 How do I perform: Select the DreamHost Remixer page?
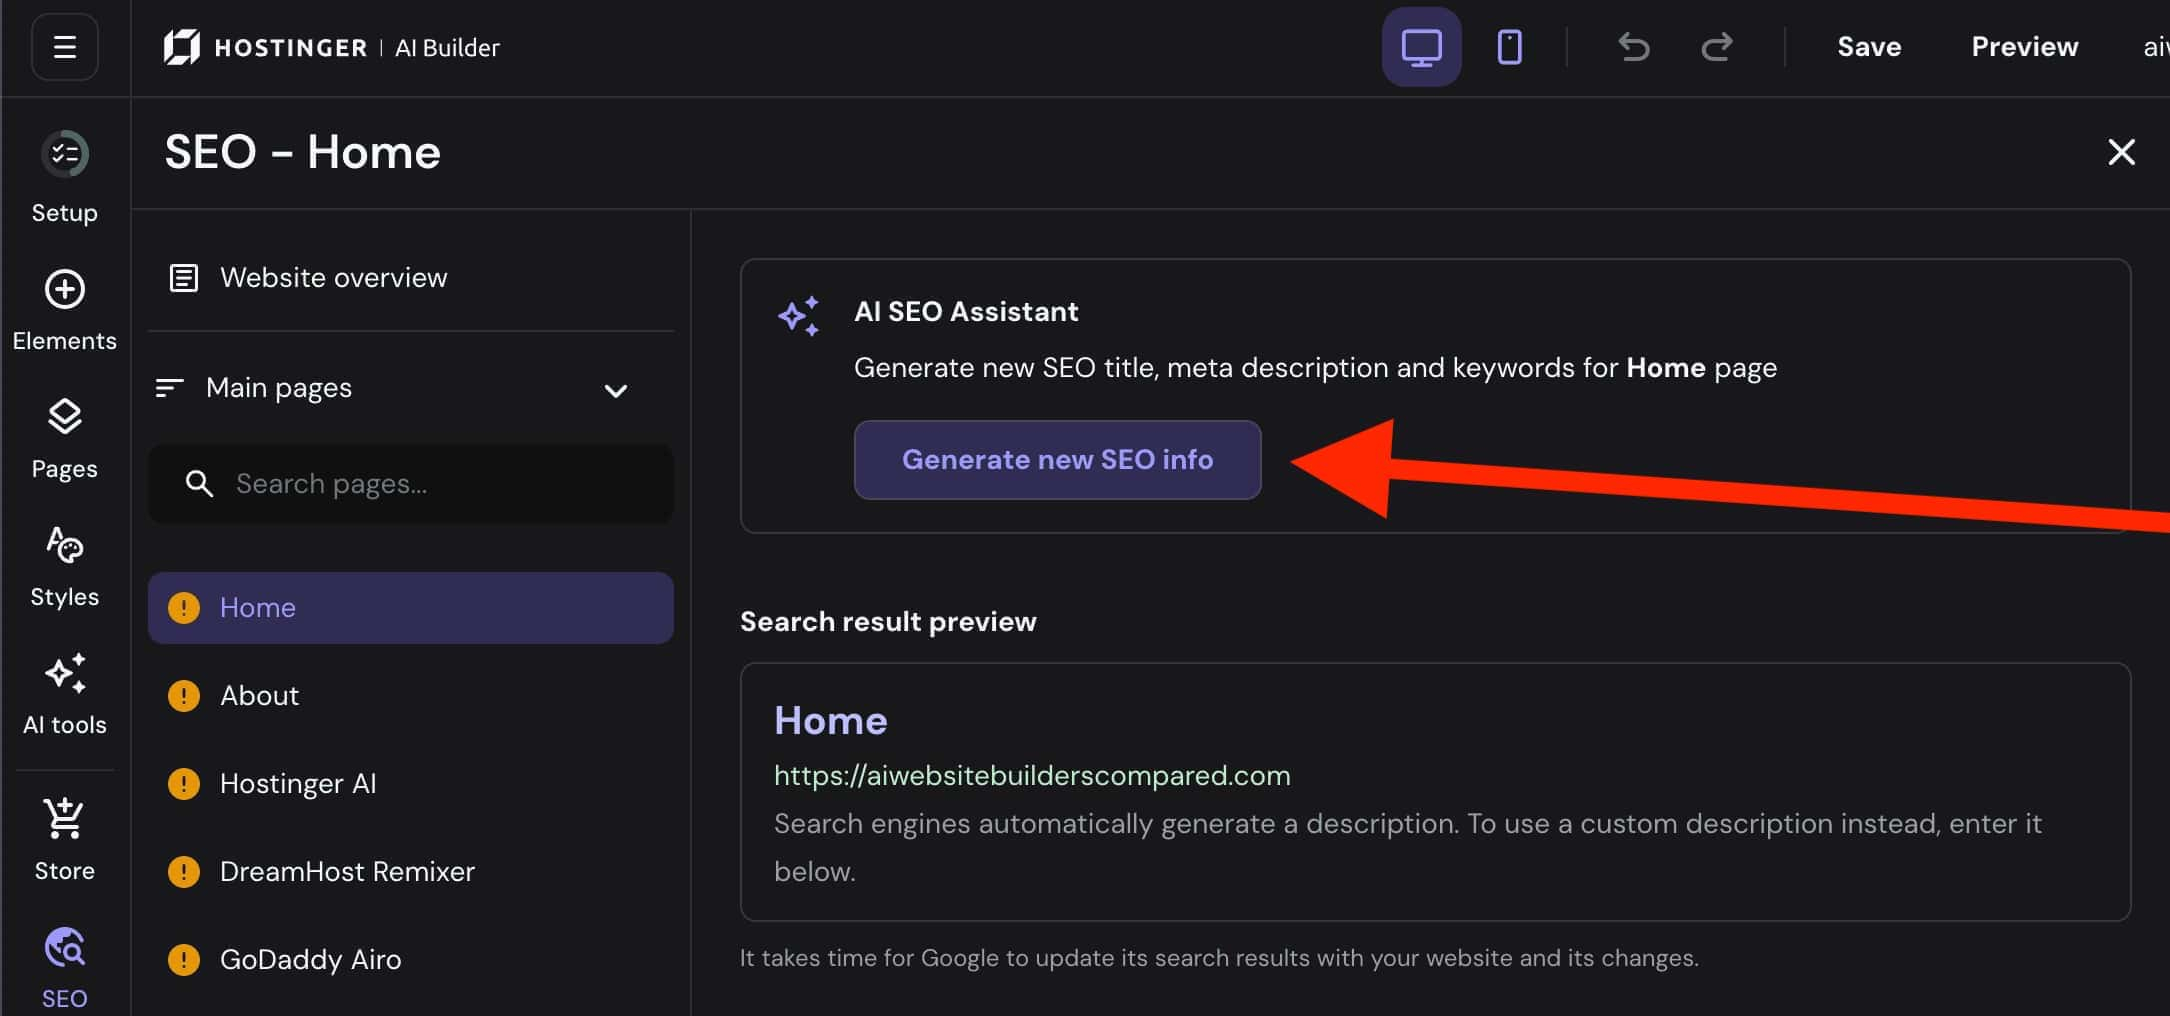point(411,871)
